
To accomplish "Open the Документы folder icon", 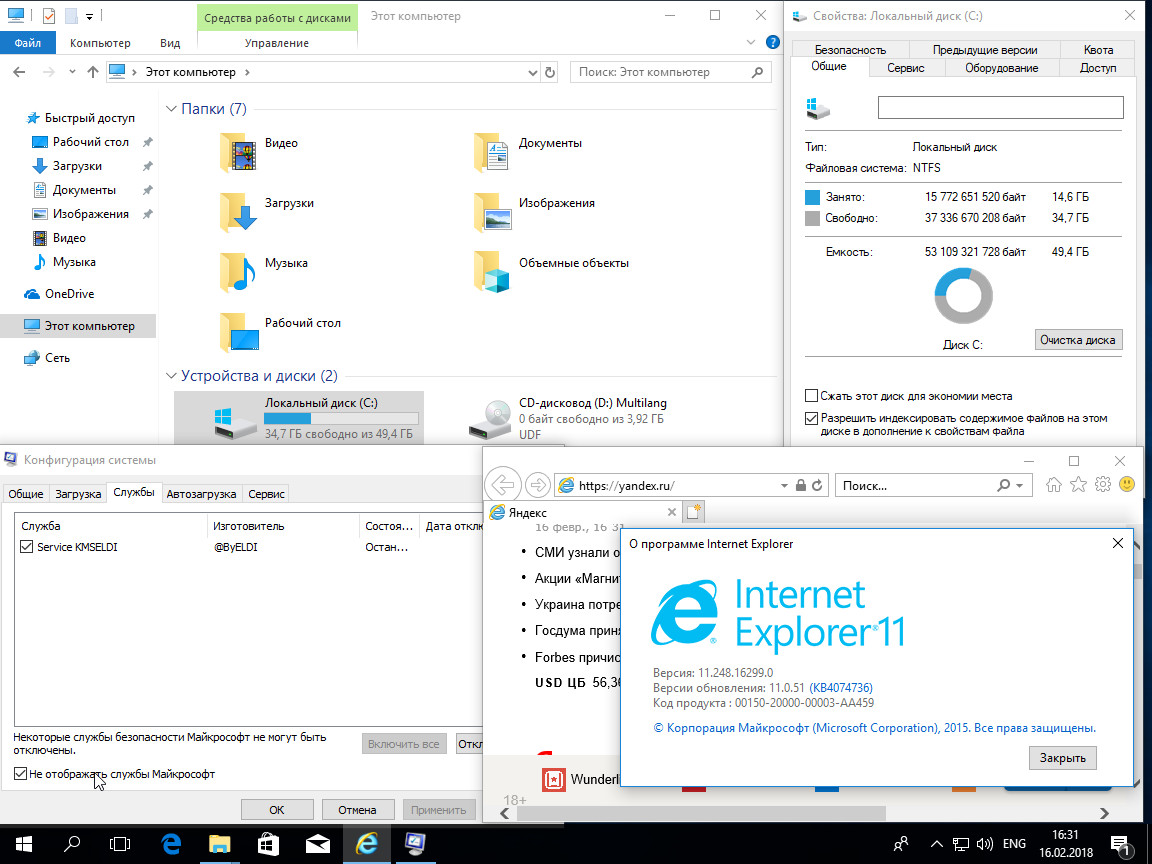I will pyautogui.click(x=492, y=152).
